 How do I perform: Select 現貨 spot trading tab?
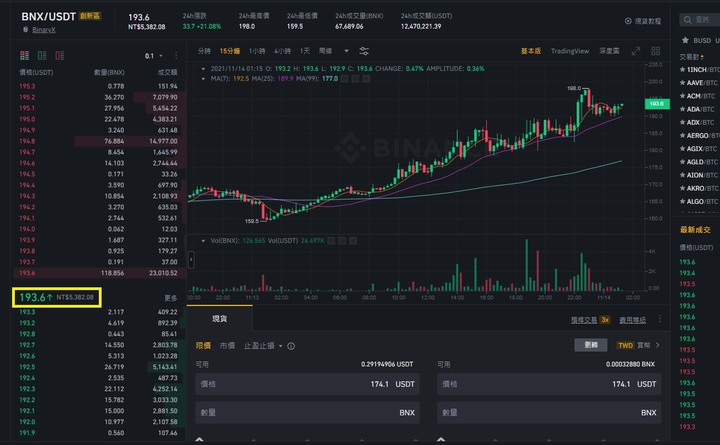point(219,319)
